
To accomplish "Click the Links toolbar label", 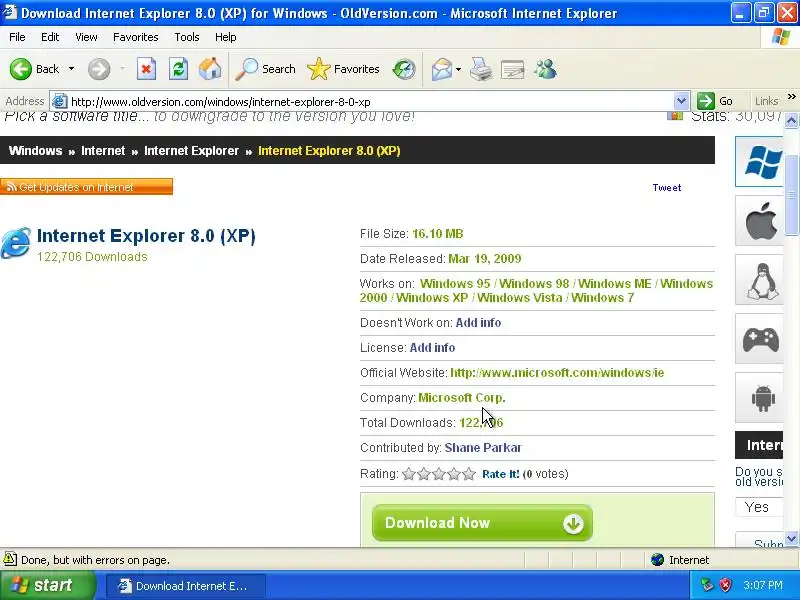I will pos(766,101).
